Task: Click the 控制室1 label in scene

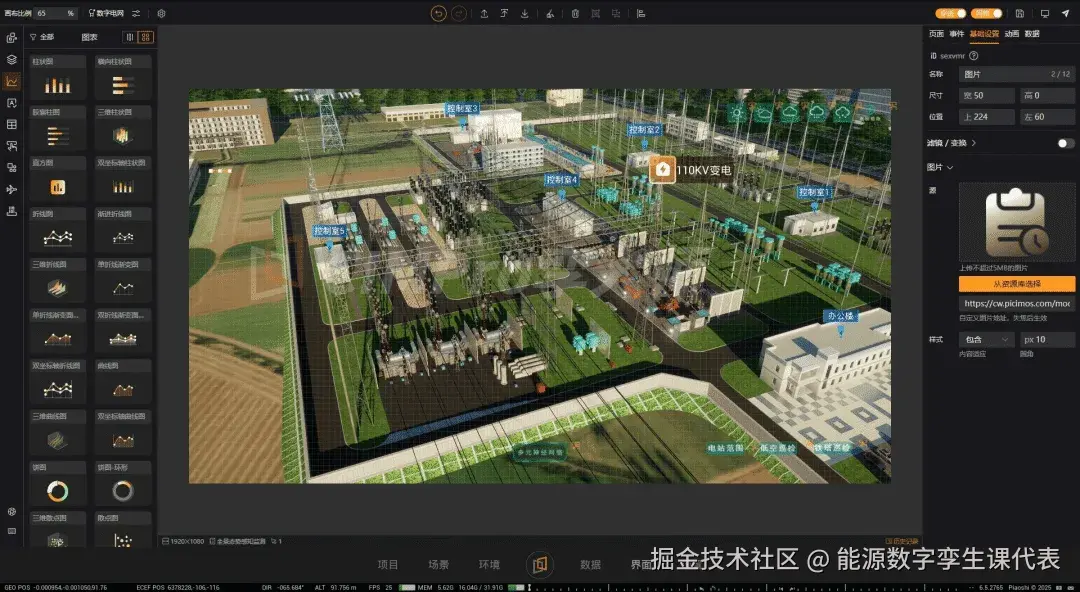Action: pos(816,192)
